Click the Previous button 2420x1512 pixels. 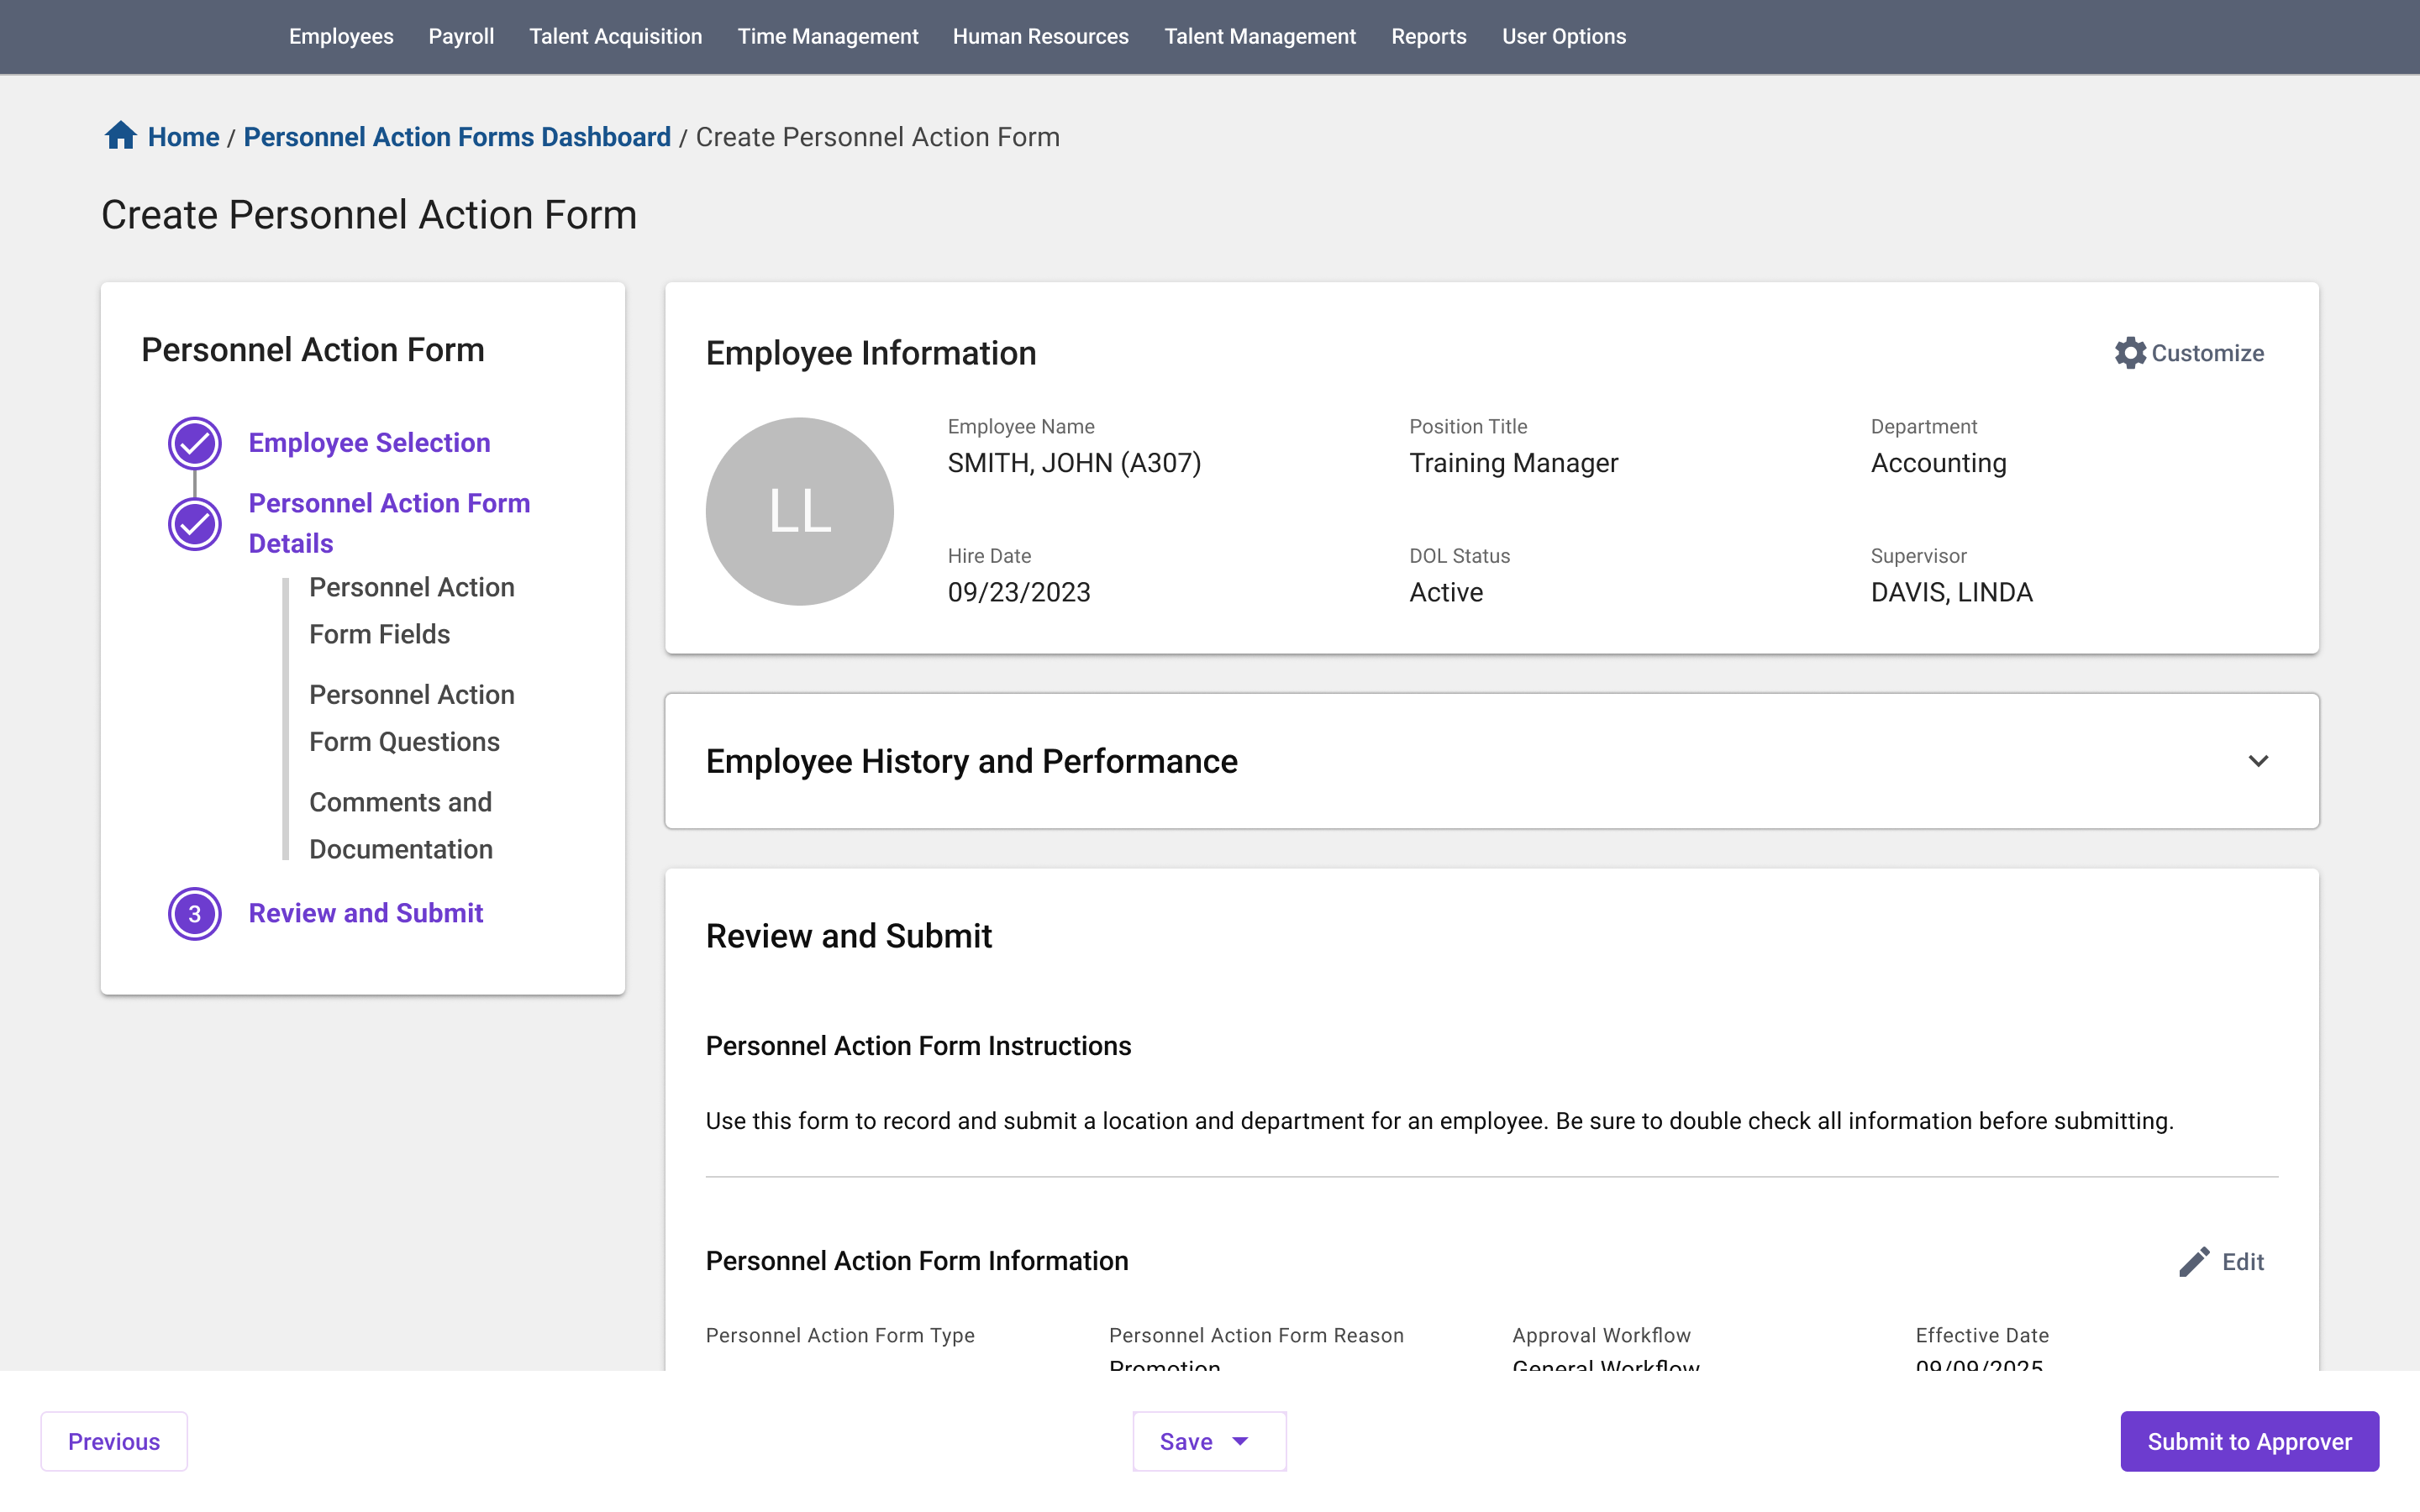point(114,1441)
